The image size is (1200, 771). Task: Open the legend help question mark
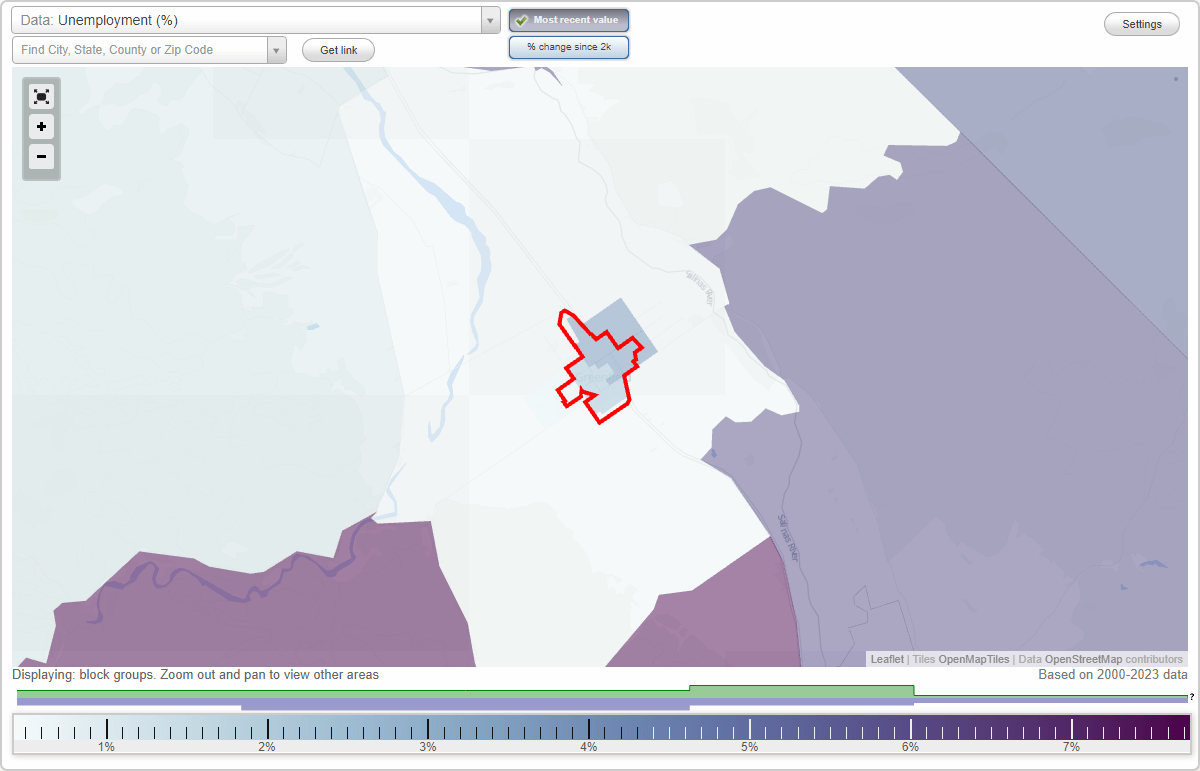(x=1192, y=697)
